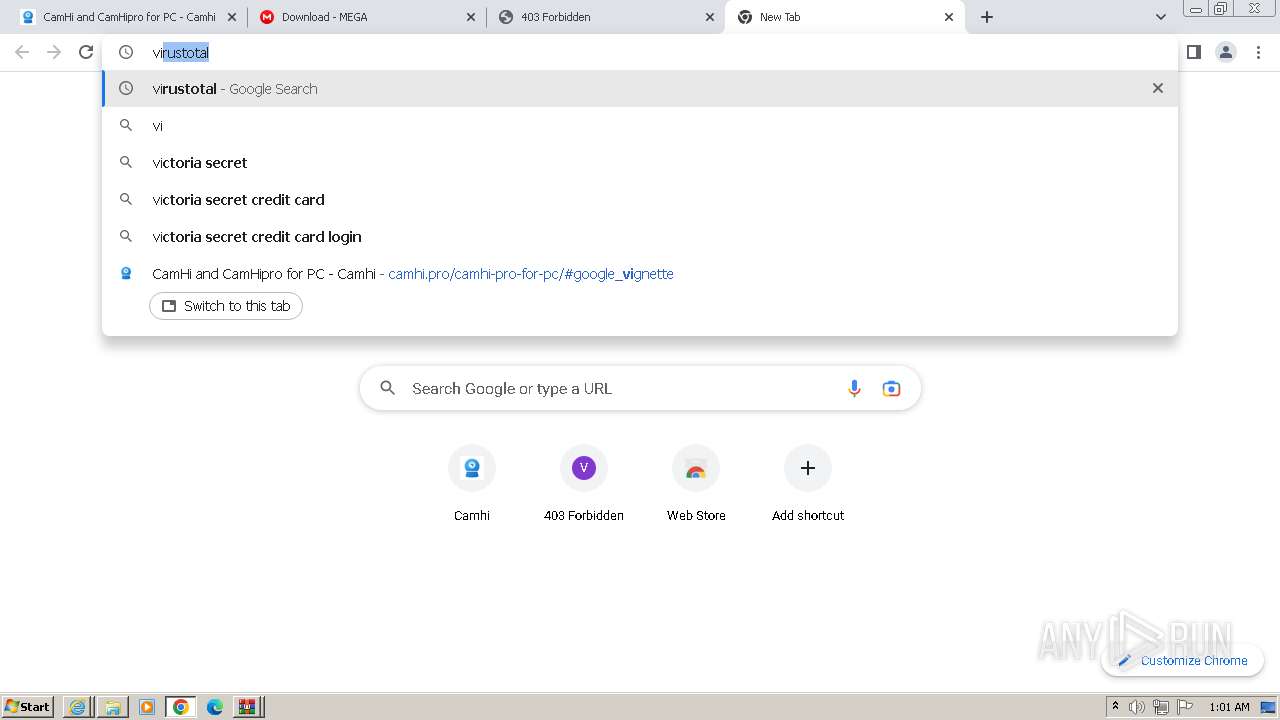The height and width of the screenshot is (720, 1280).
Task: Select the 'vi' search suggestion
Action: click(x=640, y=126)
